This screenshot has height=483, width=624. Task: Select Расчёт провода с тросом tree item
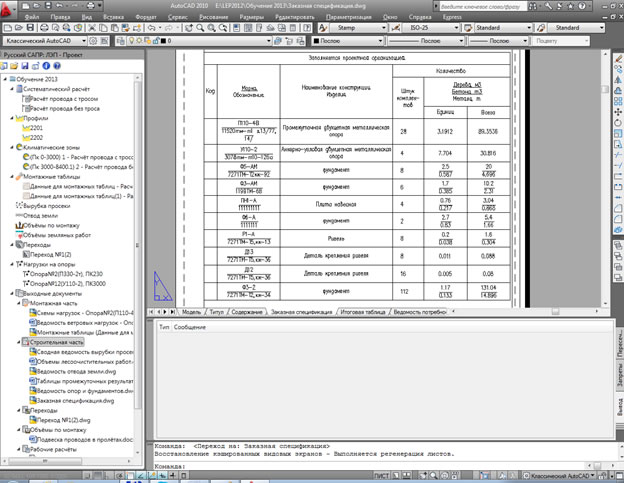coord(64,99)
